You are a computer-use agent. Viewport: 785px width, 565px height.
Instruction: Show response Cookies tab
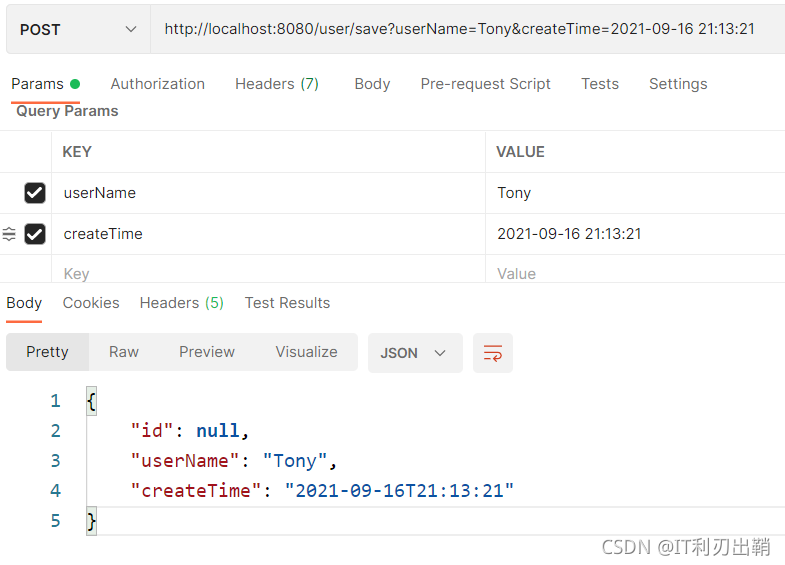point(91,303)
